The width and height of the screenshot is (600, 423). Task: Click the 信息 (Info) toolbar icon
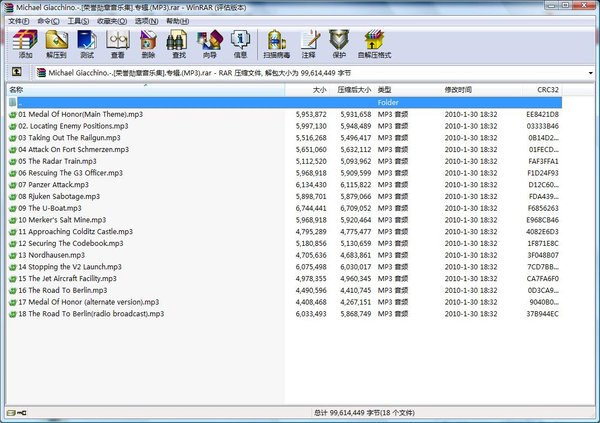point(240,44)
